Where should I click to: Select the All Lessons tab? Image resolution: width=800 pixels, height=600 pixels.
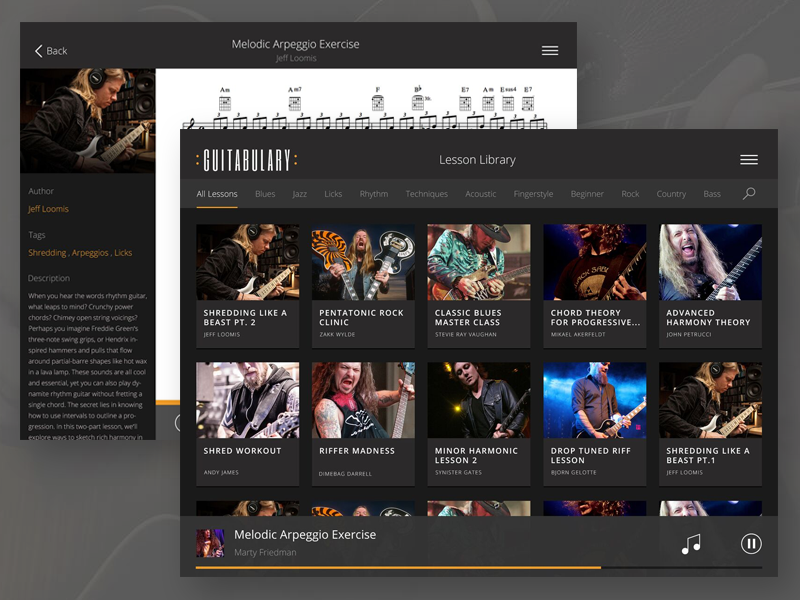pos(217,194)
